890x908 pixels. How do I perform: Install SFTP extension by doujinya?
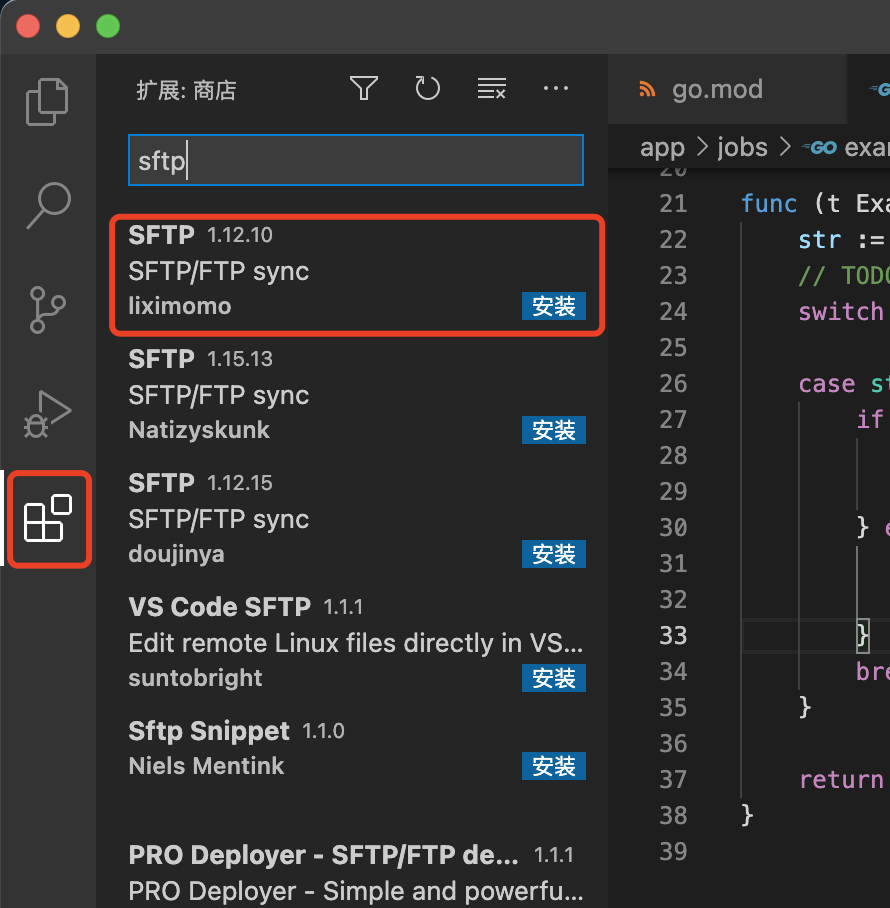click(x=554, y=554)
